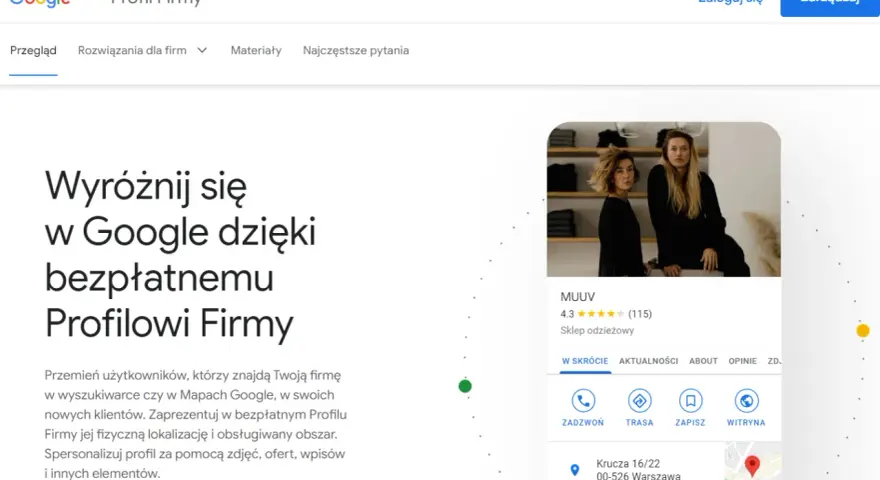The image size is (880, 480).
Task: Switch to the Opinie tab
Action: (742, 361)
